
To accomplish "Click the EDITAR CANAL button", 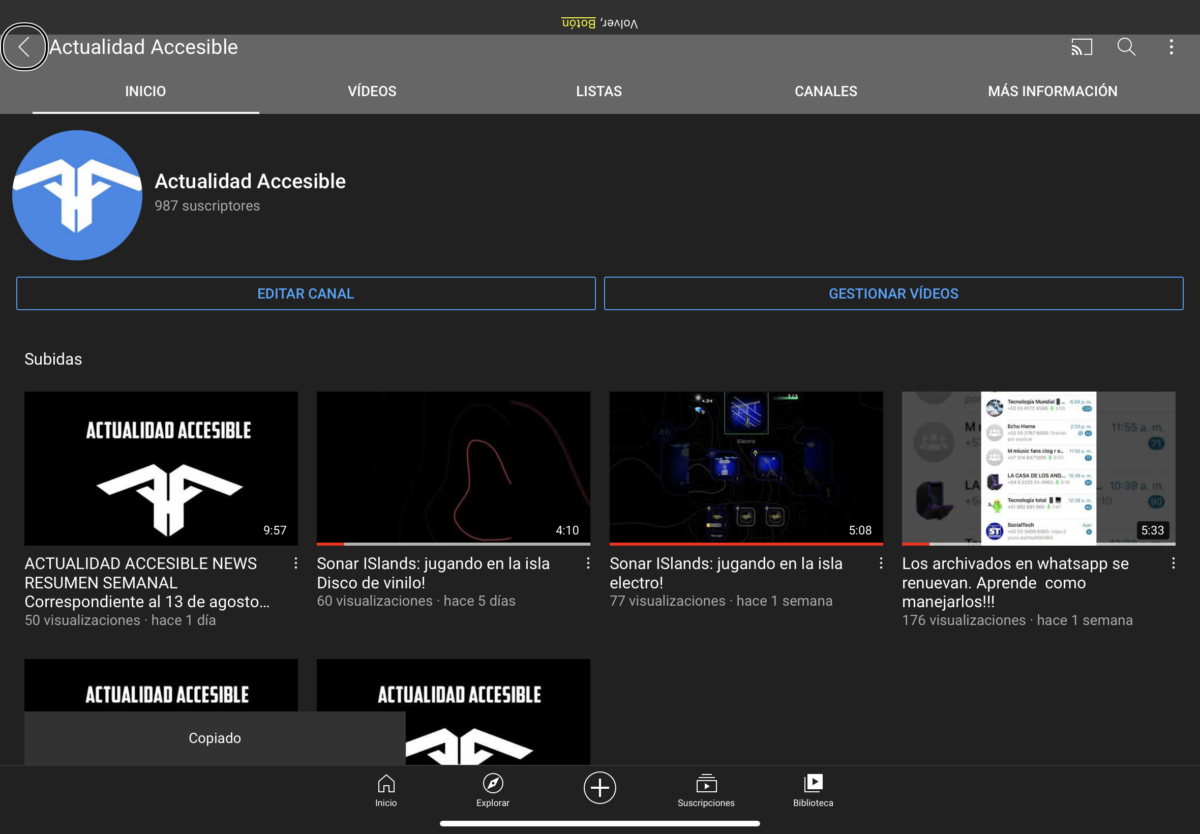I will pos(306,294).
